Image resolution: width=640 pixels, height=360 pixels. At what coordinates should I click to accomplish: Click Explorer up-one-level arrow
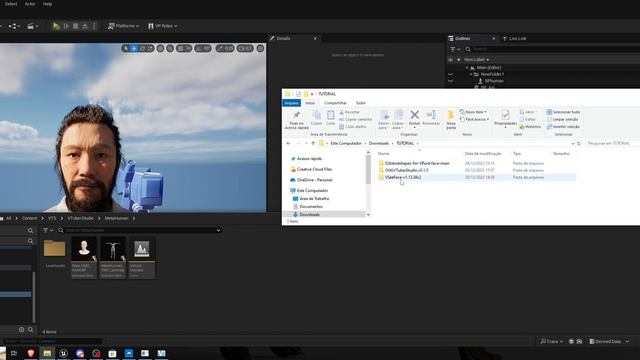click(x=313, y=144)
